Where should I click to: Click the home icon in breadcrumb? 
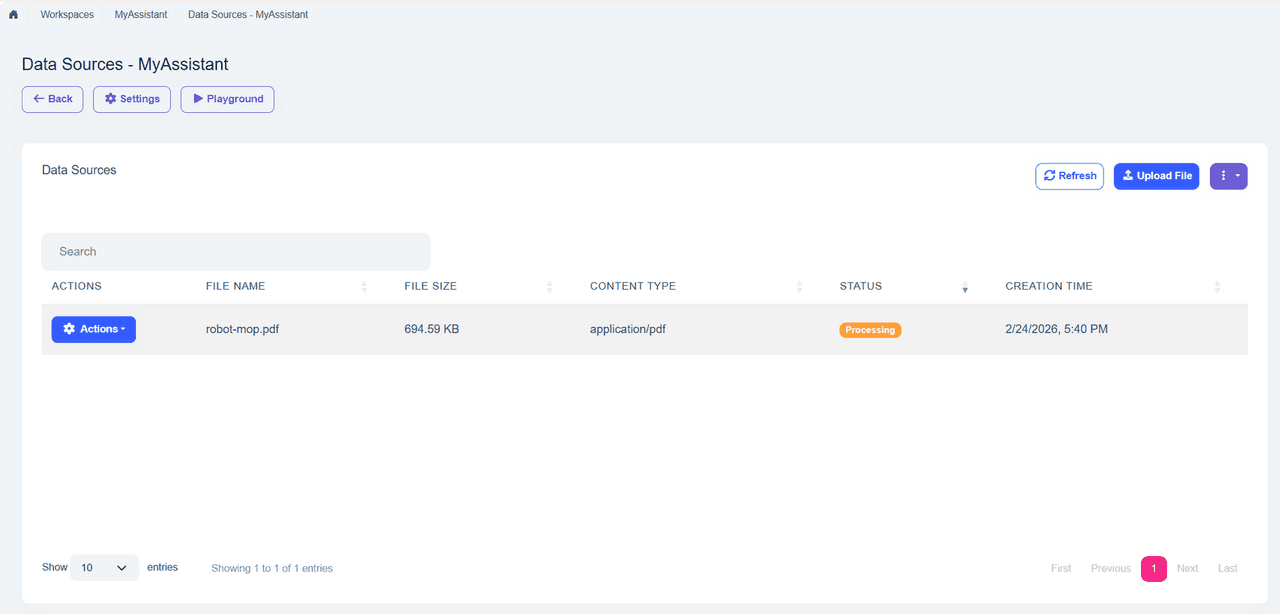click(x=13, y=15)
